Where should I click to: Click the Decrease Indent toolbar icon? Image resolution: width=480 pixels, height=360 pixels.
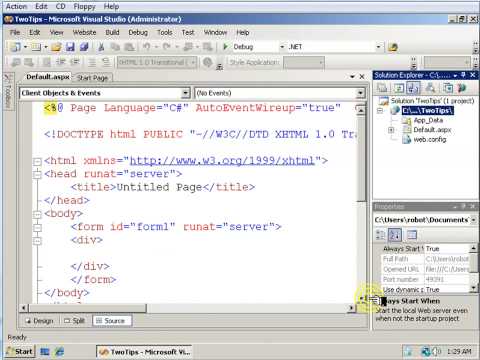tap(60, 62)
